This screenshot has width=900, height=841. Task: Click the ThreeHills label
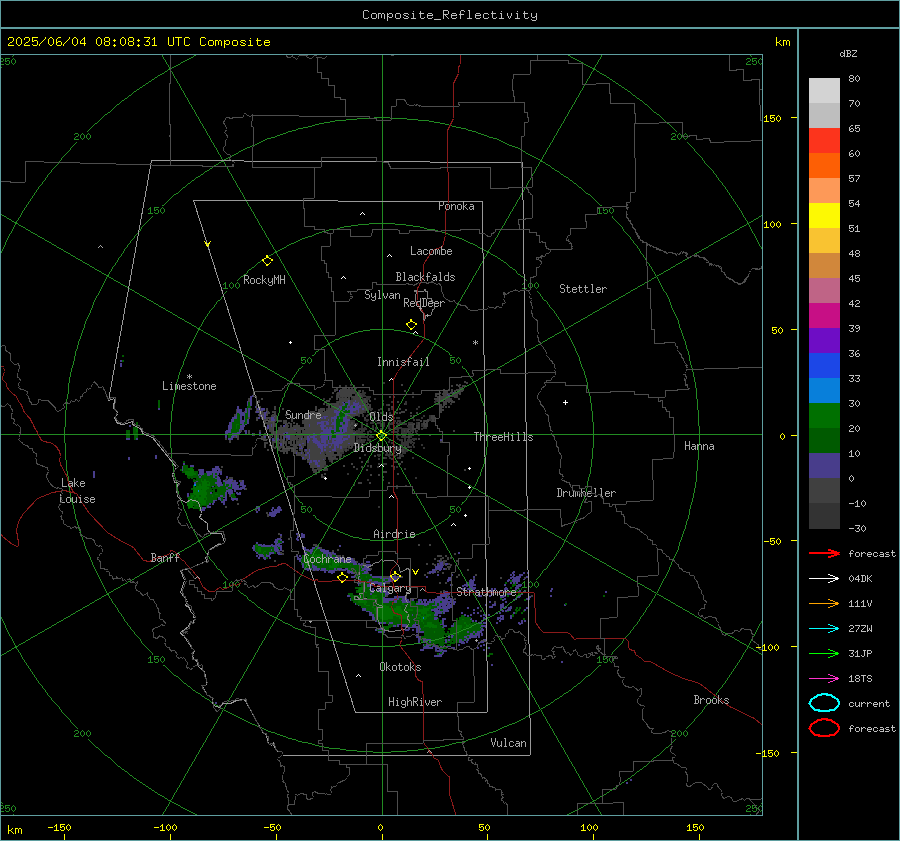(x=503, y=437)
